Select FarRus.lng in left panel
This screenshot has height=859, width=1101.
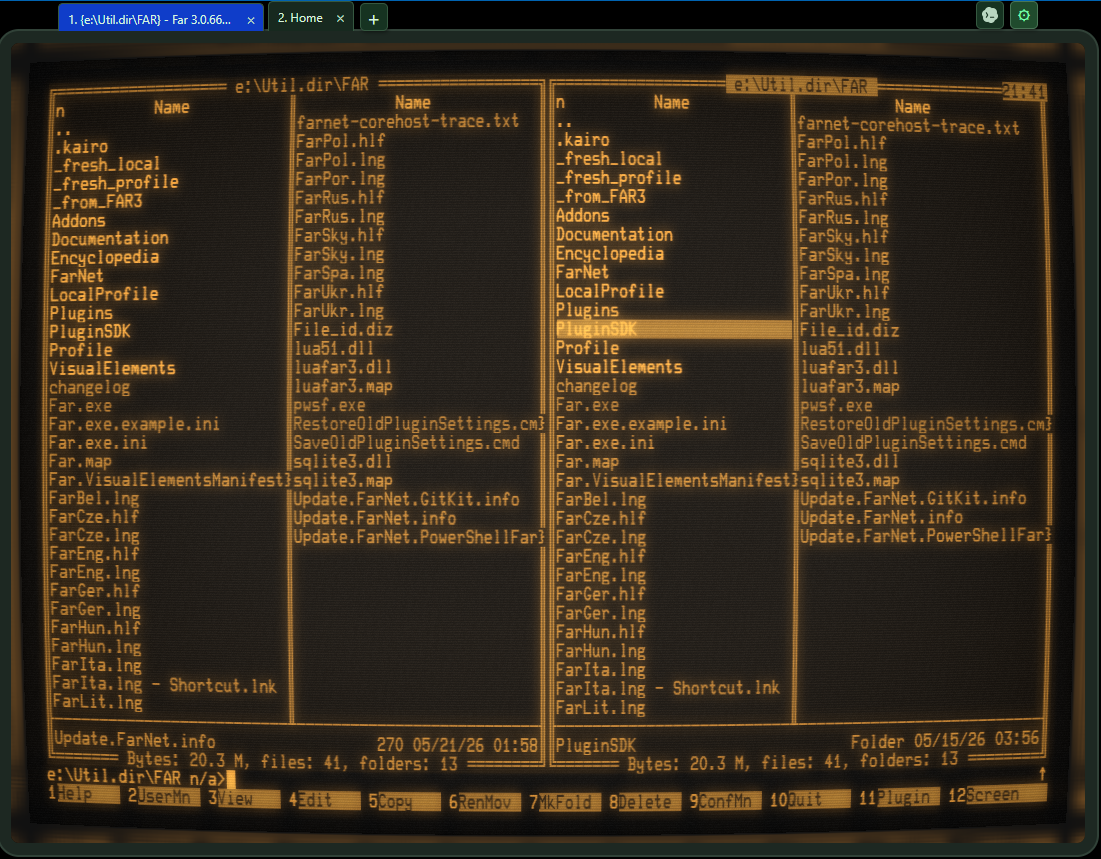[x=339, y=216]
